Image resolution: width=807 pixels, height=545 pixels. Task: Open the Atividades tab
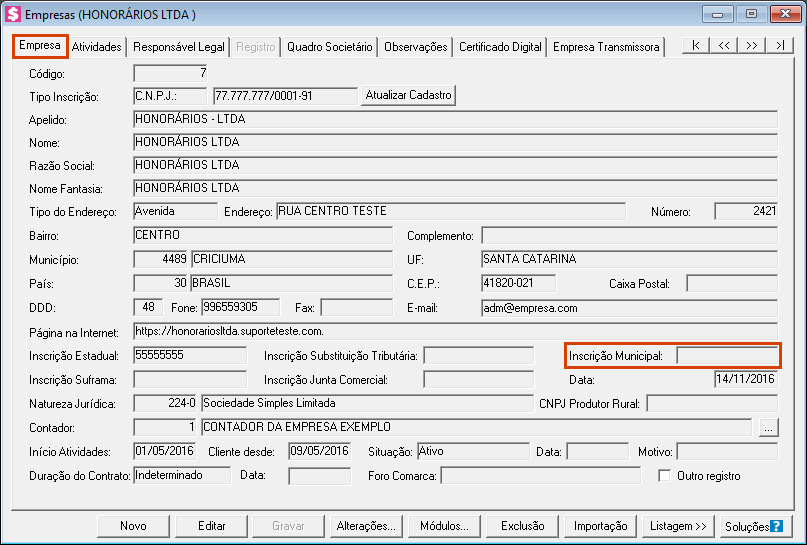click(97, 47)
